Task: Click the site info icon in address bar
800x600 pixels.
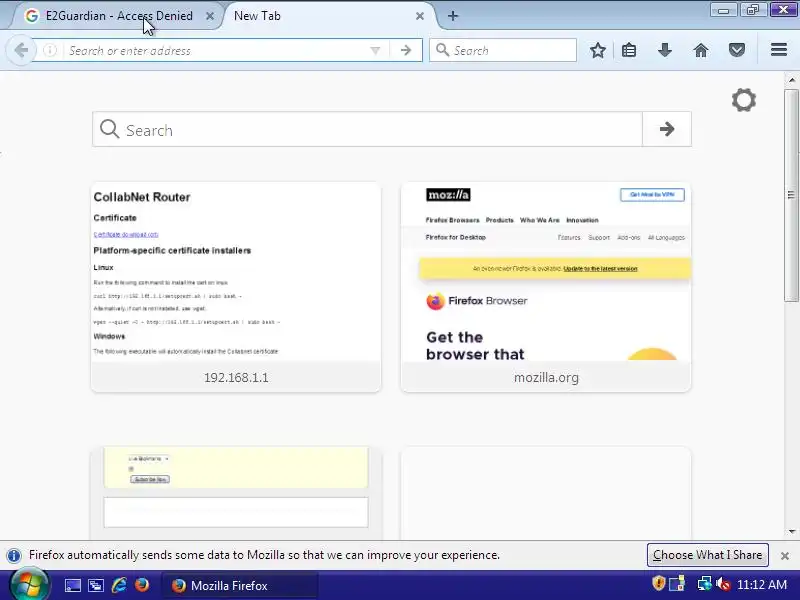Action: [x=49, y=50]
